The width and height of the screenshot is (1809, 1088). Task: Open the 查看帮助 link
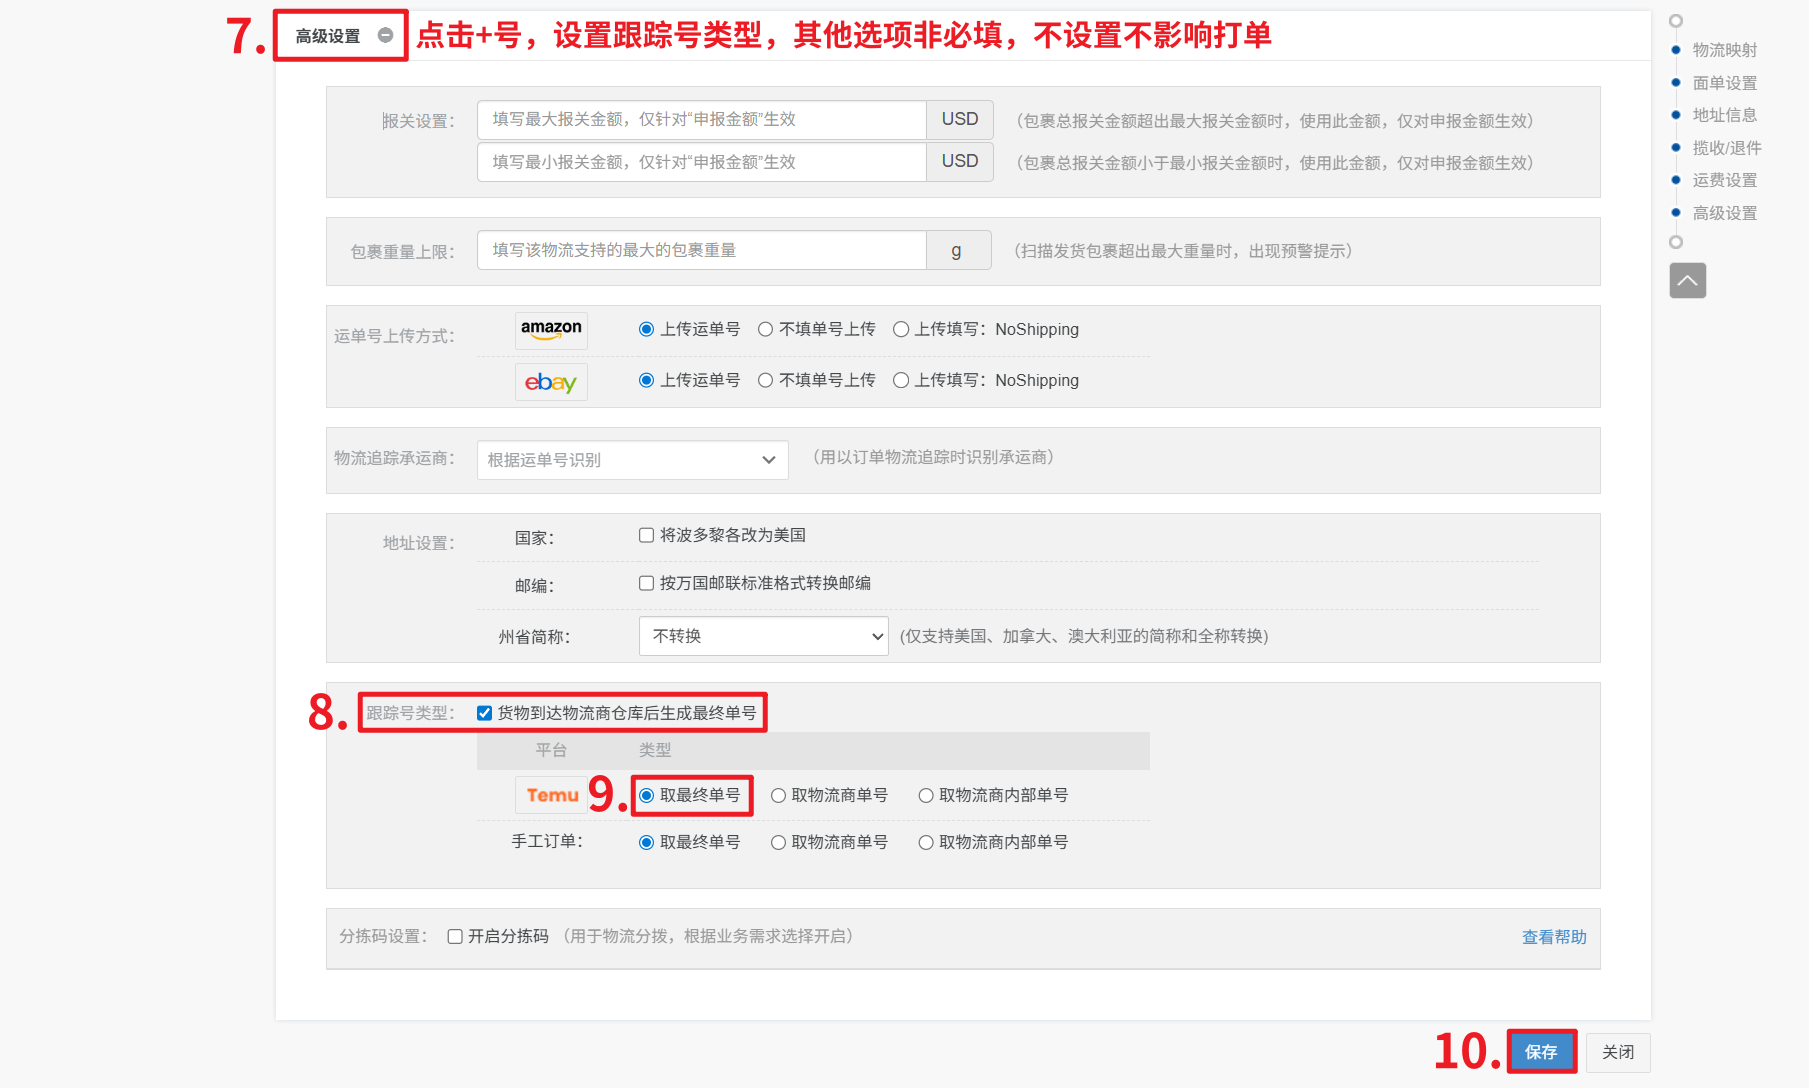1553,937
